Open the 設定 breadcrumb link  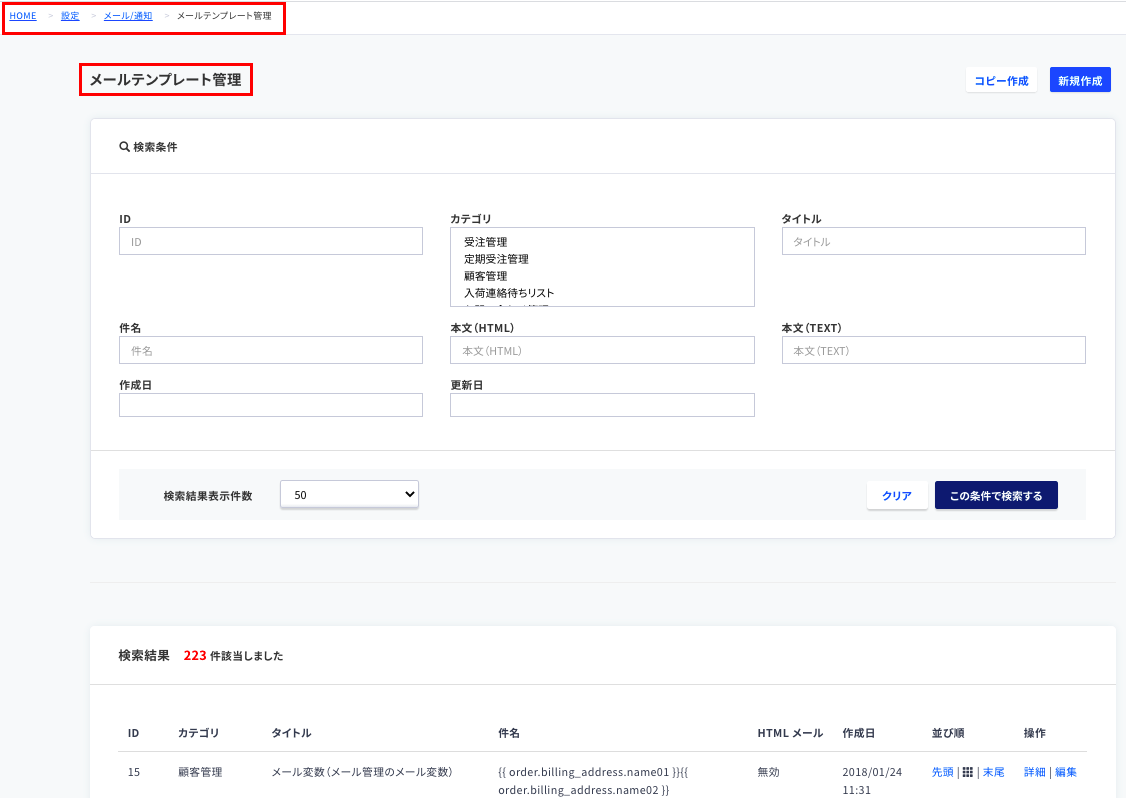tap(70, 16)
